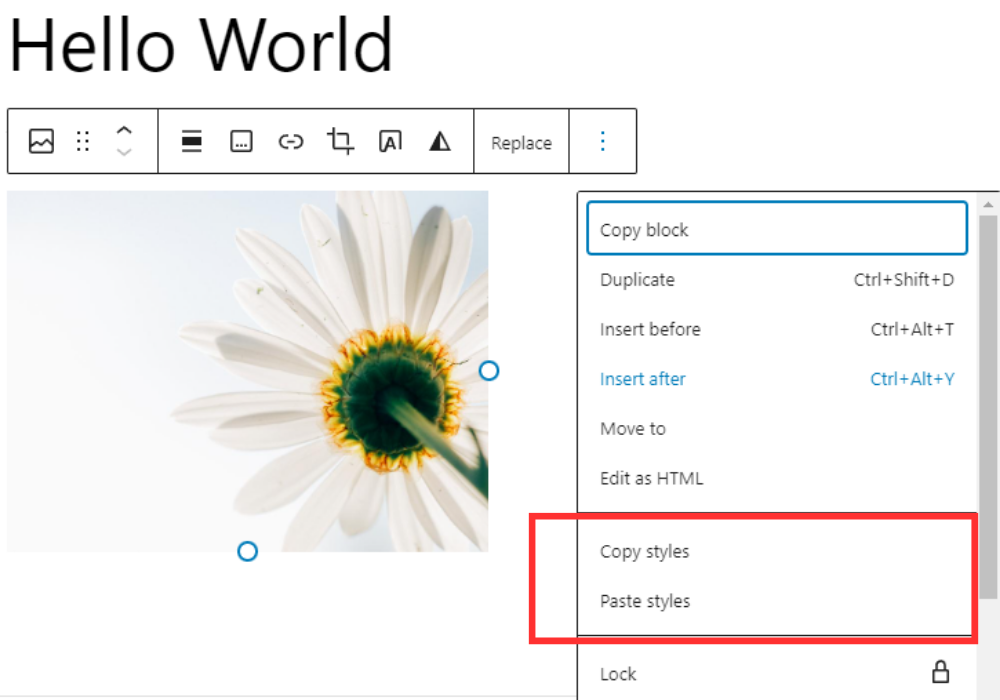Toggle the three-dot block options menu

click(602, 141)
